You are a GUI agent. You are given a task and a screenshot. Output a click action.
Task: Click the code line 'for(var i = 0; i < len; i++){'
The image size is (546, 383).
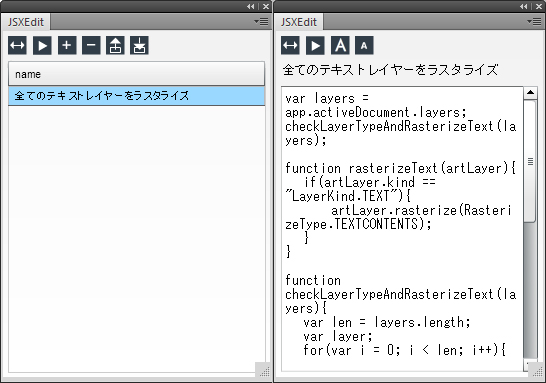point(404,350)
